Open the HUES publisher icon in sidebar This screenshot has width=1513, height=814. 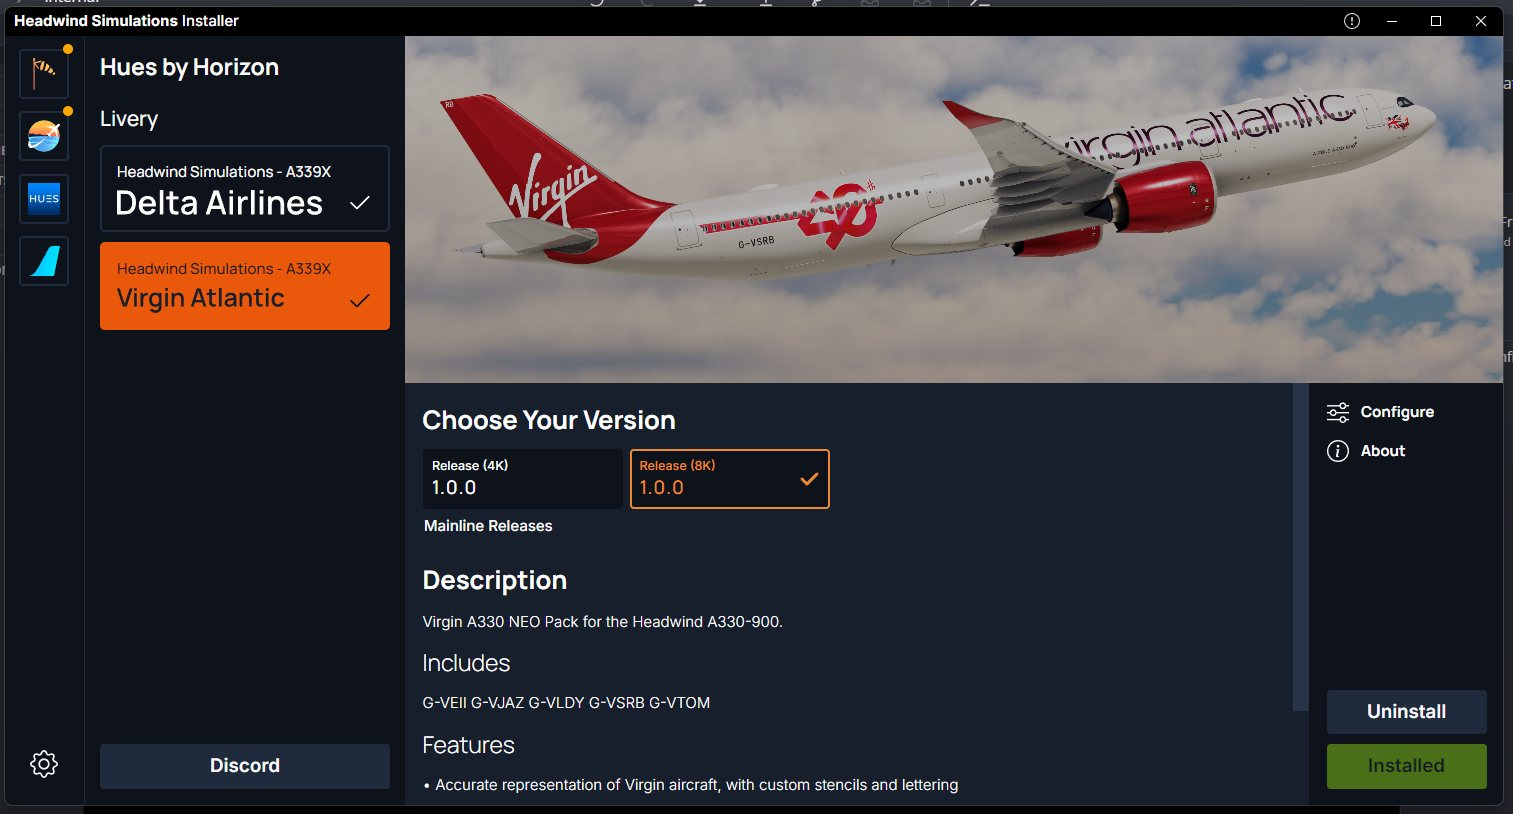pyautogui.click(x=44, y=198)
